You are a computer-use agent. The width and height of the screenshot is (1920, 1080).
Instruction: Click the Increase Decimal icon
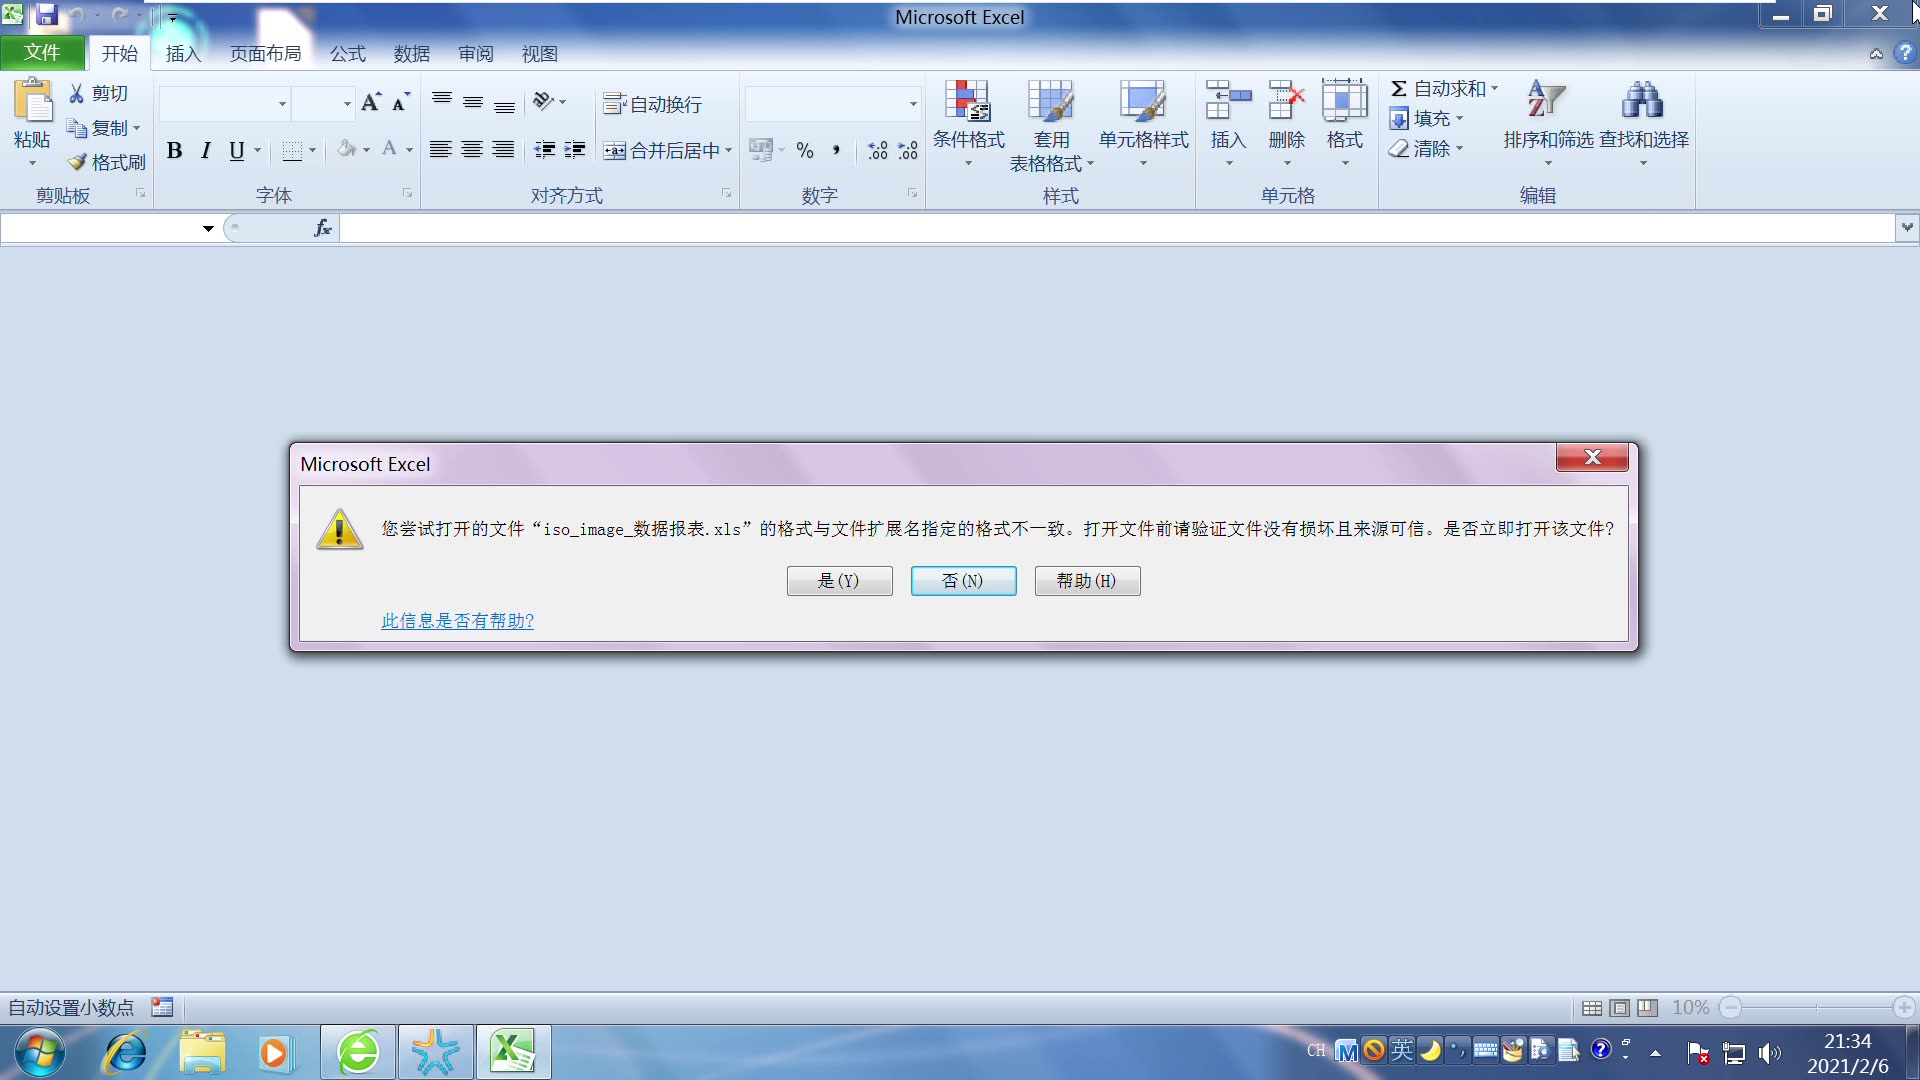(877, 150)
